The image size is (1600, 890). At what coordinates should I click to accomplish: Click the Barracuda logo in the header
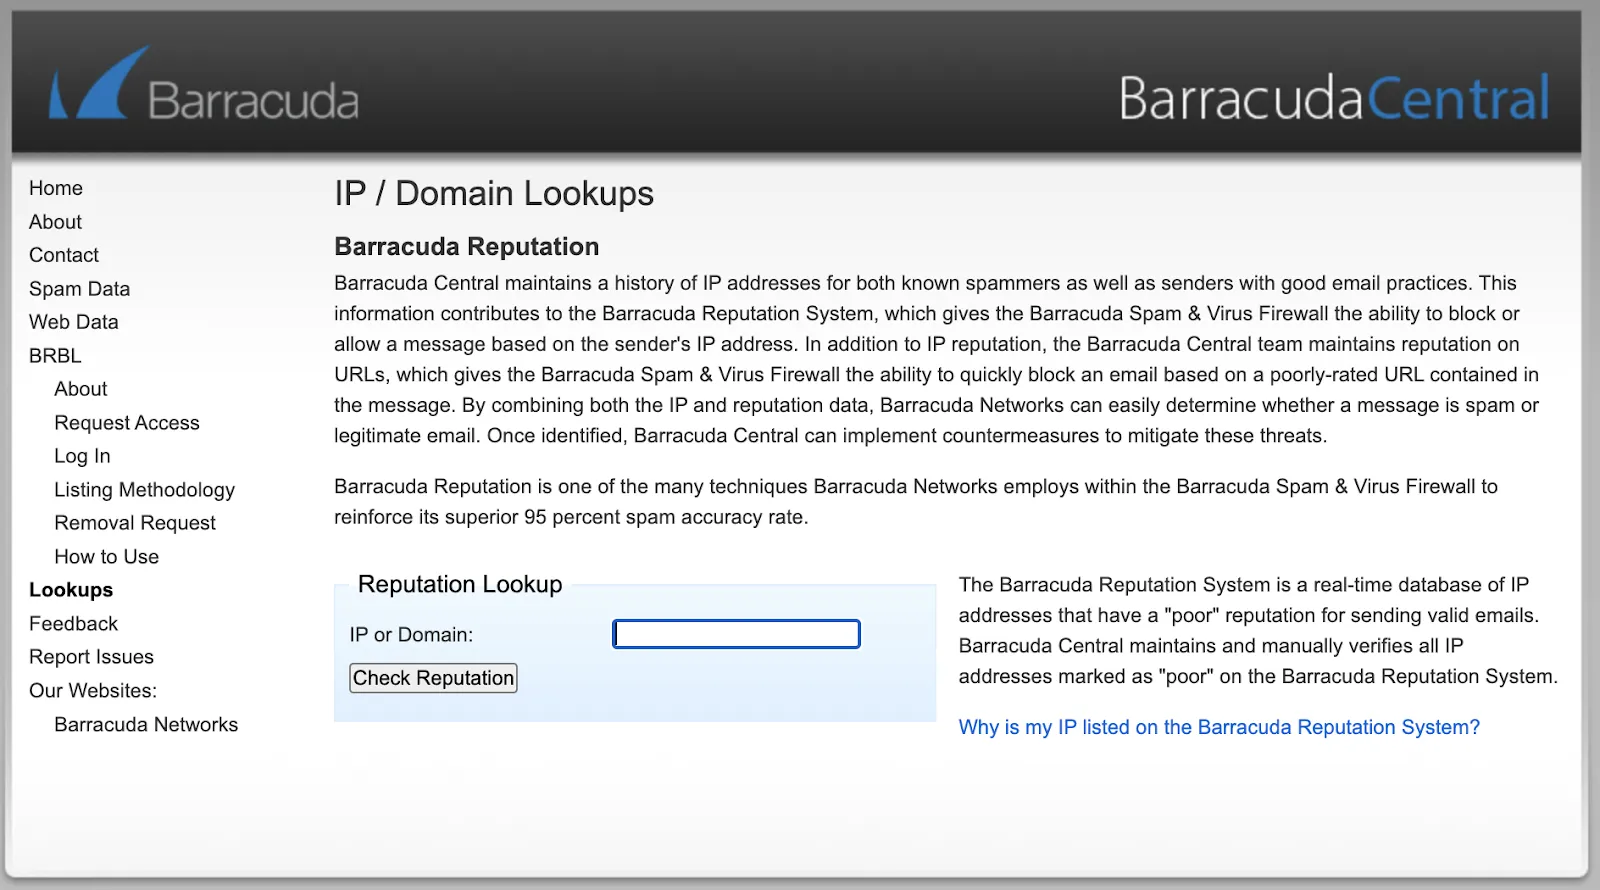click(204, 86)
